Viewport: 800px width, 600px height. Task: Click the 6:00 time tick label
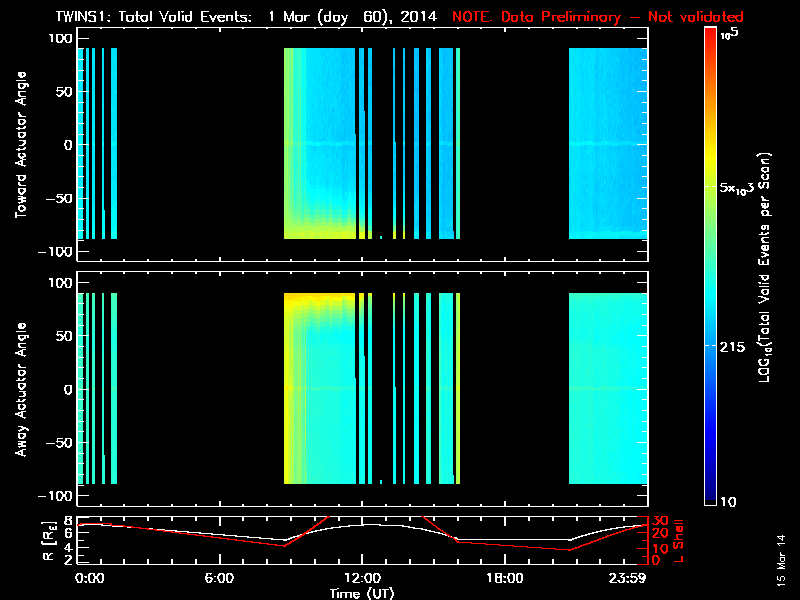[x=219, y=578]
